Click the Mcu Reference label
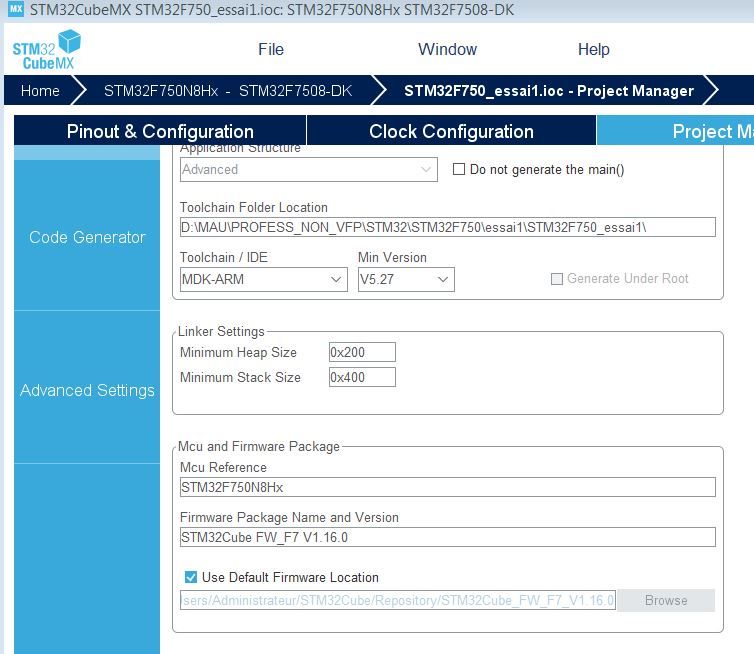754x654 pixels. tap(223, 467)
